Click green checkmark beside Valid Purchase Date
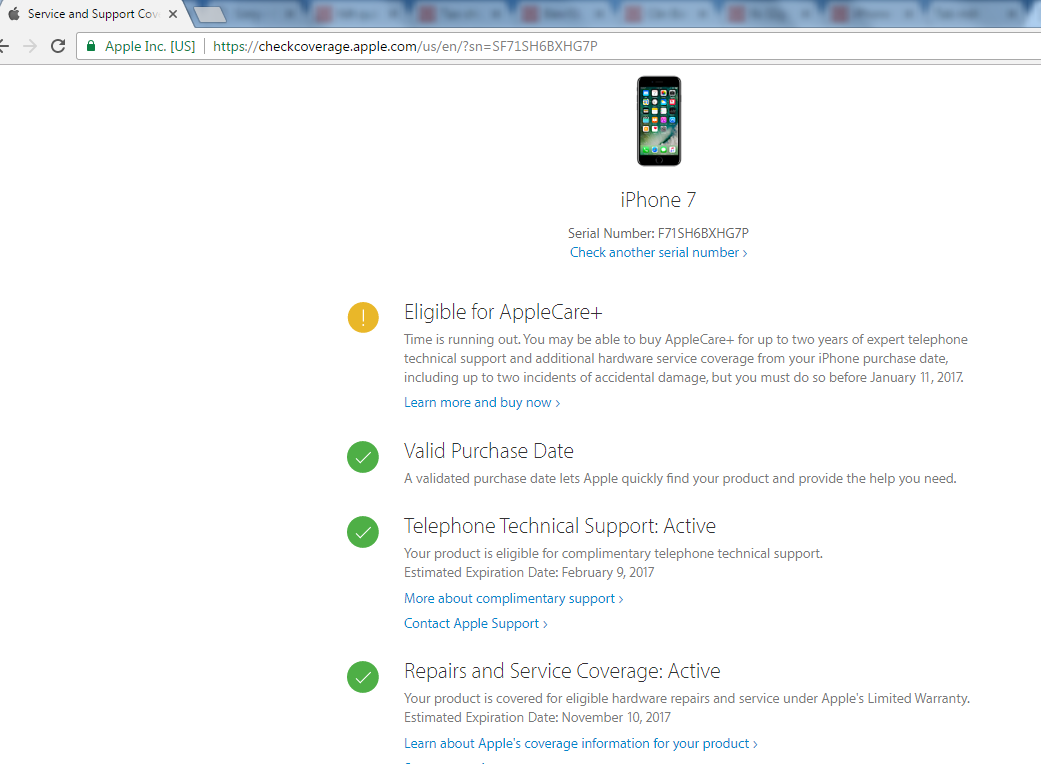 click(x=363, y=457)
